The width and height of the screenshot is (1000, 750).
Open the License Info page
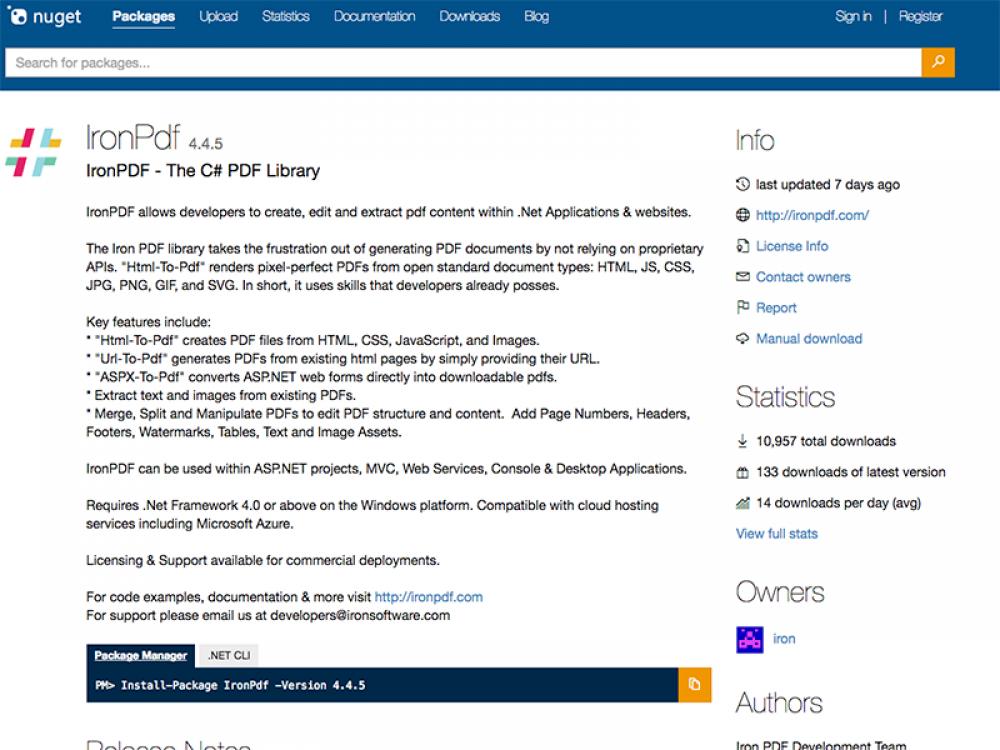pos(793,246)
